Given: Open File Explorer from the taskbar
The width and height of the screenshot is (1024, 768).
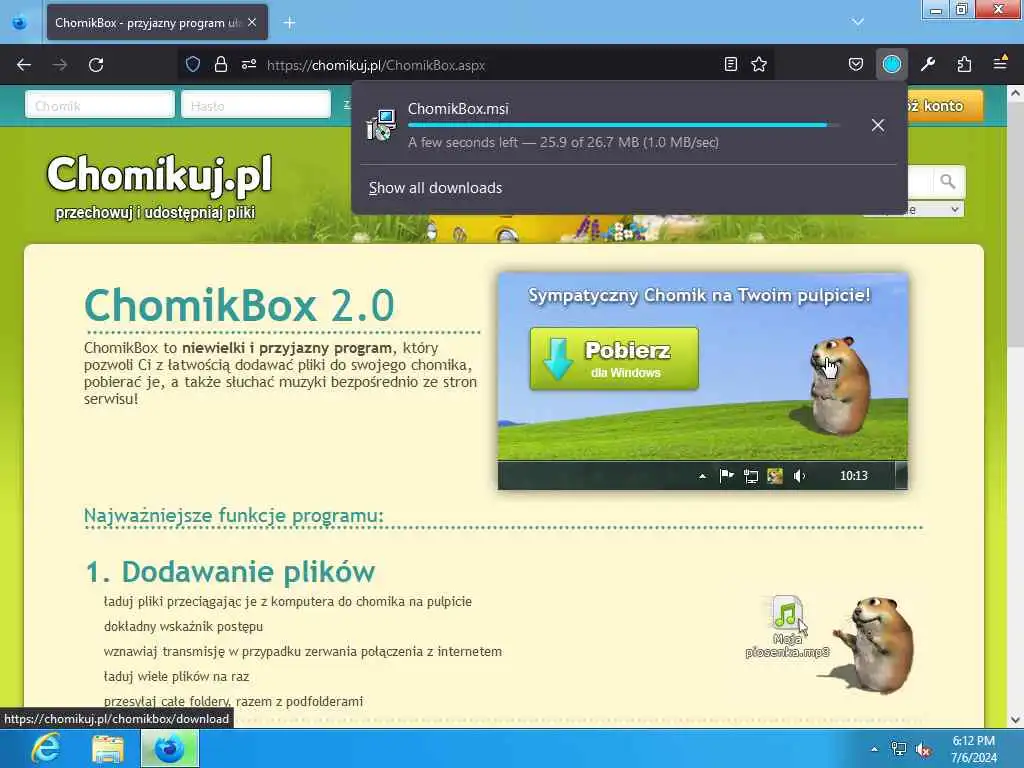Looking at the screenshot, I should tap(108, 748).
